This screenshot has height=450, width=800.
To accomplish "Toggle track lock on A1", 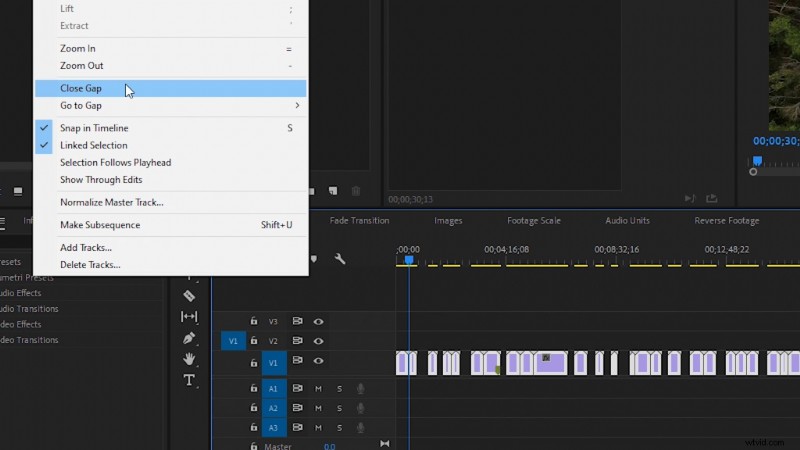I will point(254,388).
